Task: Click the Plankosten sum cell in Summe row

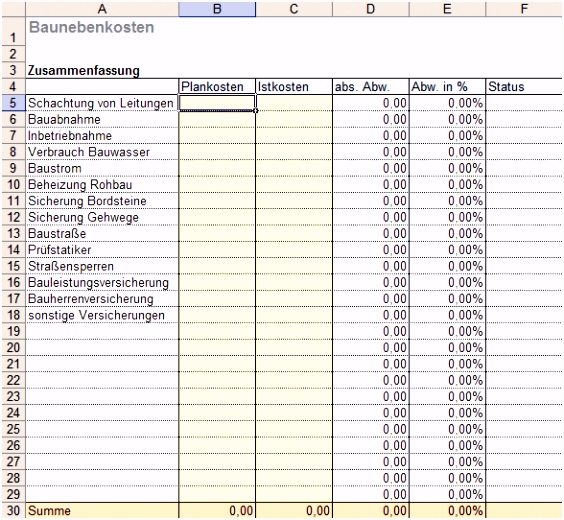Action: coord(217,511)
